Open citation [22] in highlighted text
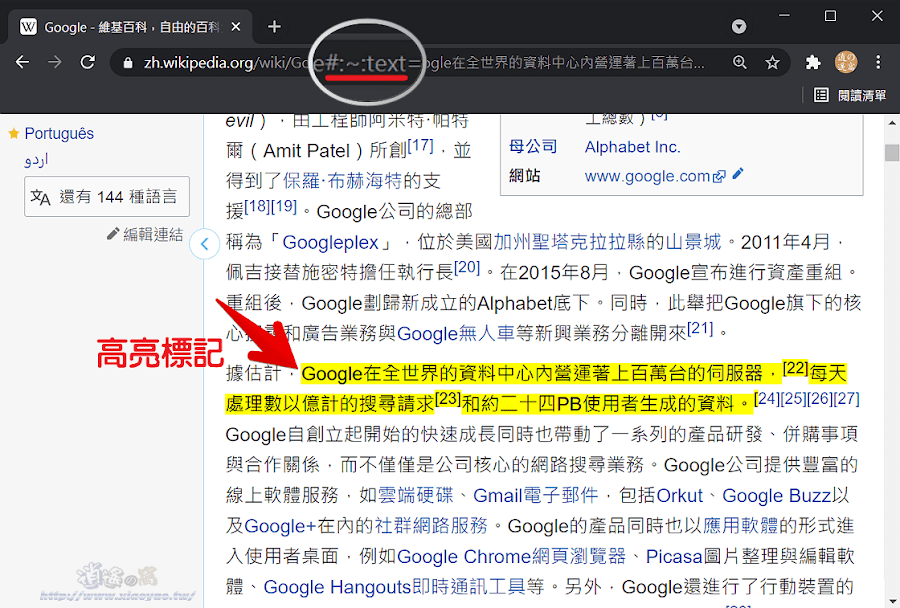 tap(796, 368)
